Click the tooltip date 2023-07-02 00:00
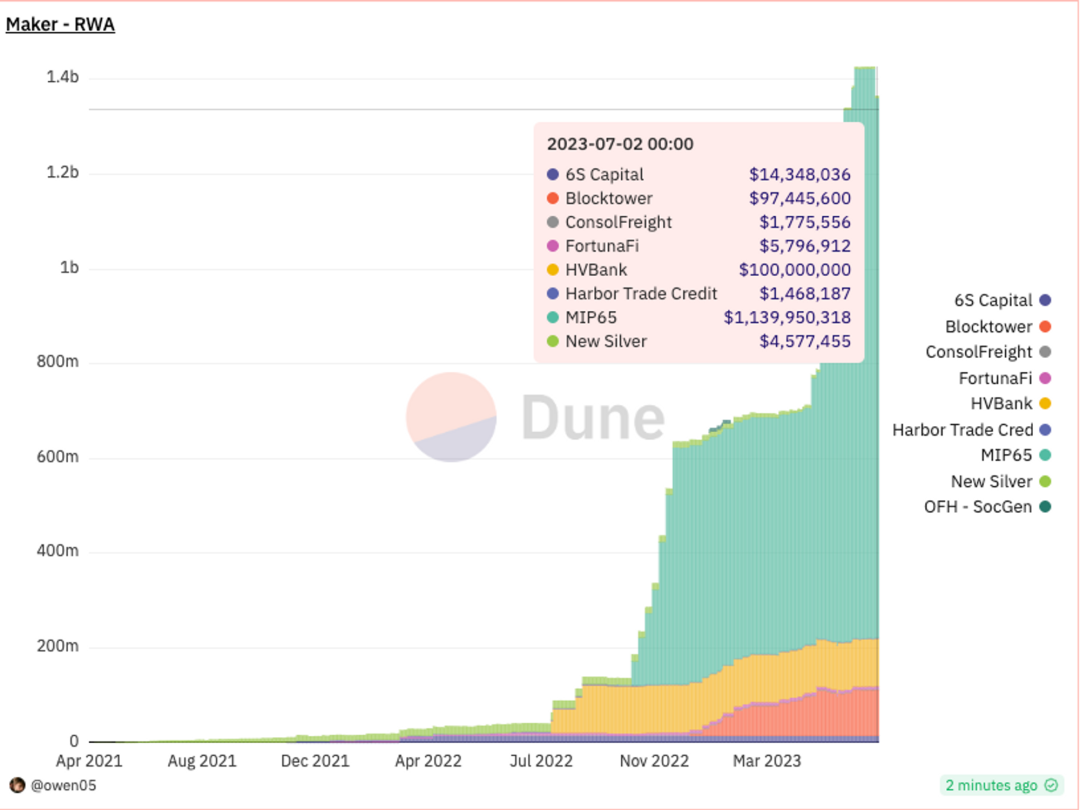The height and width of the screenshot is (810, 1080). (x=620, y=144)
